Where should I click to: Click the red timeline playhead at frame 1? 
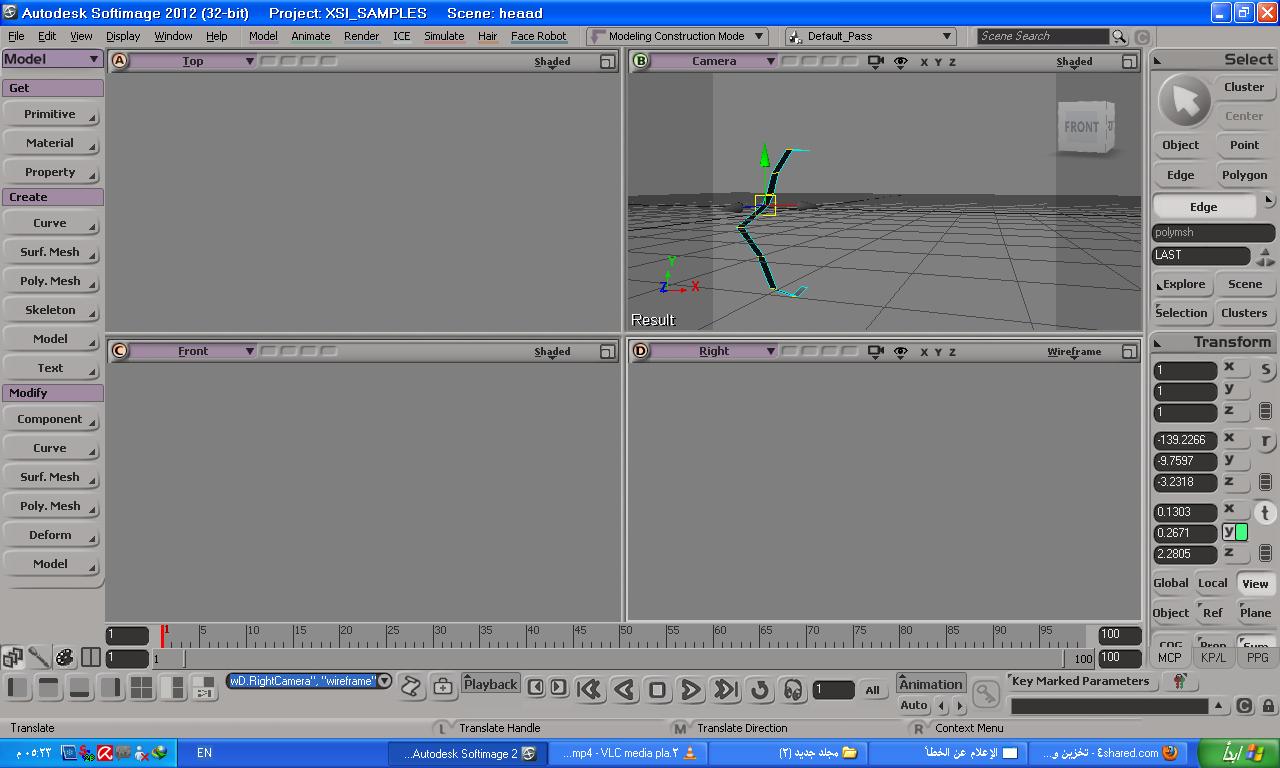click(162, 636)
